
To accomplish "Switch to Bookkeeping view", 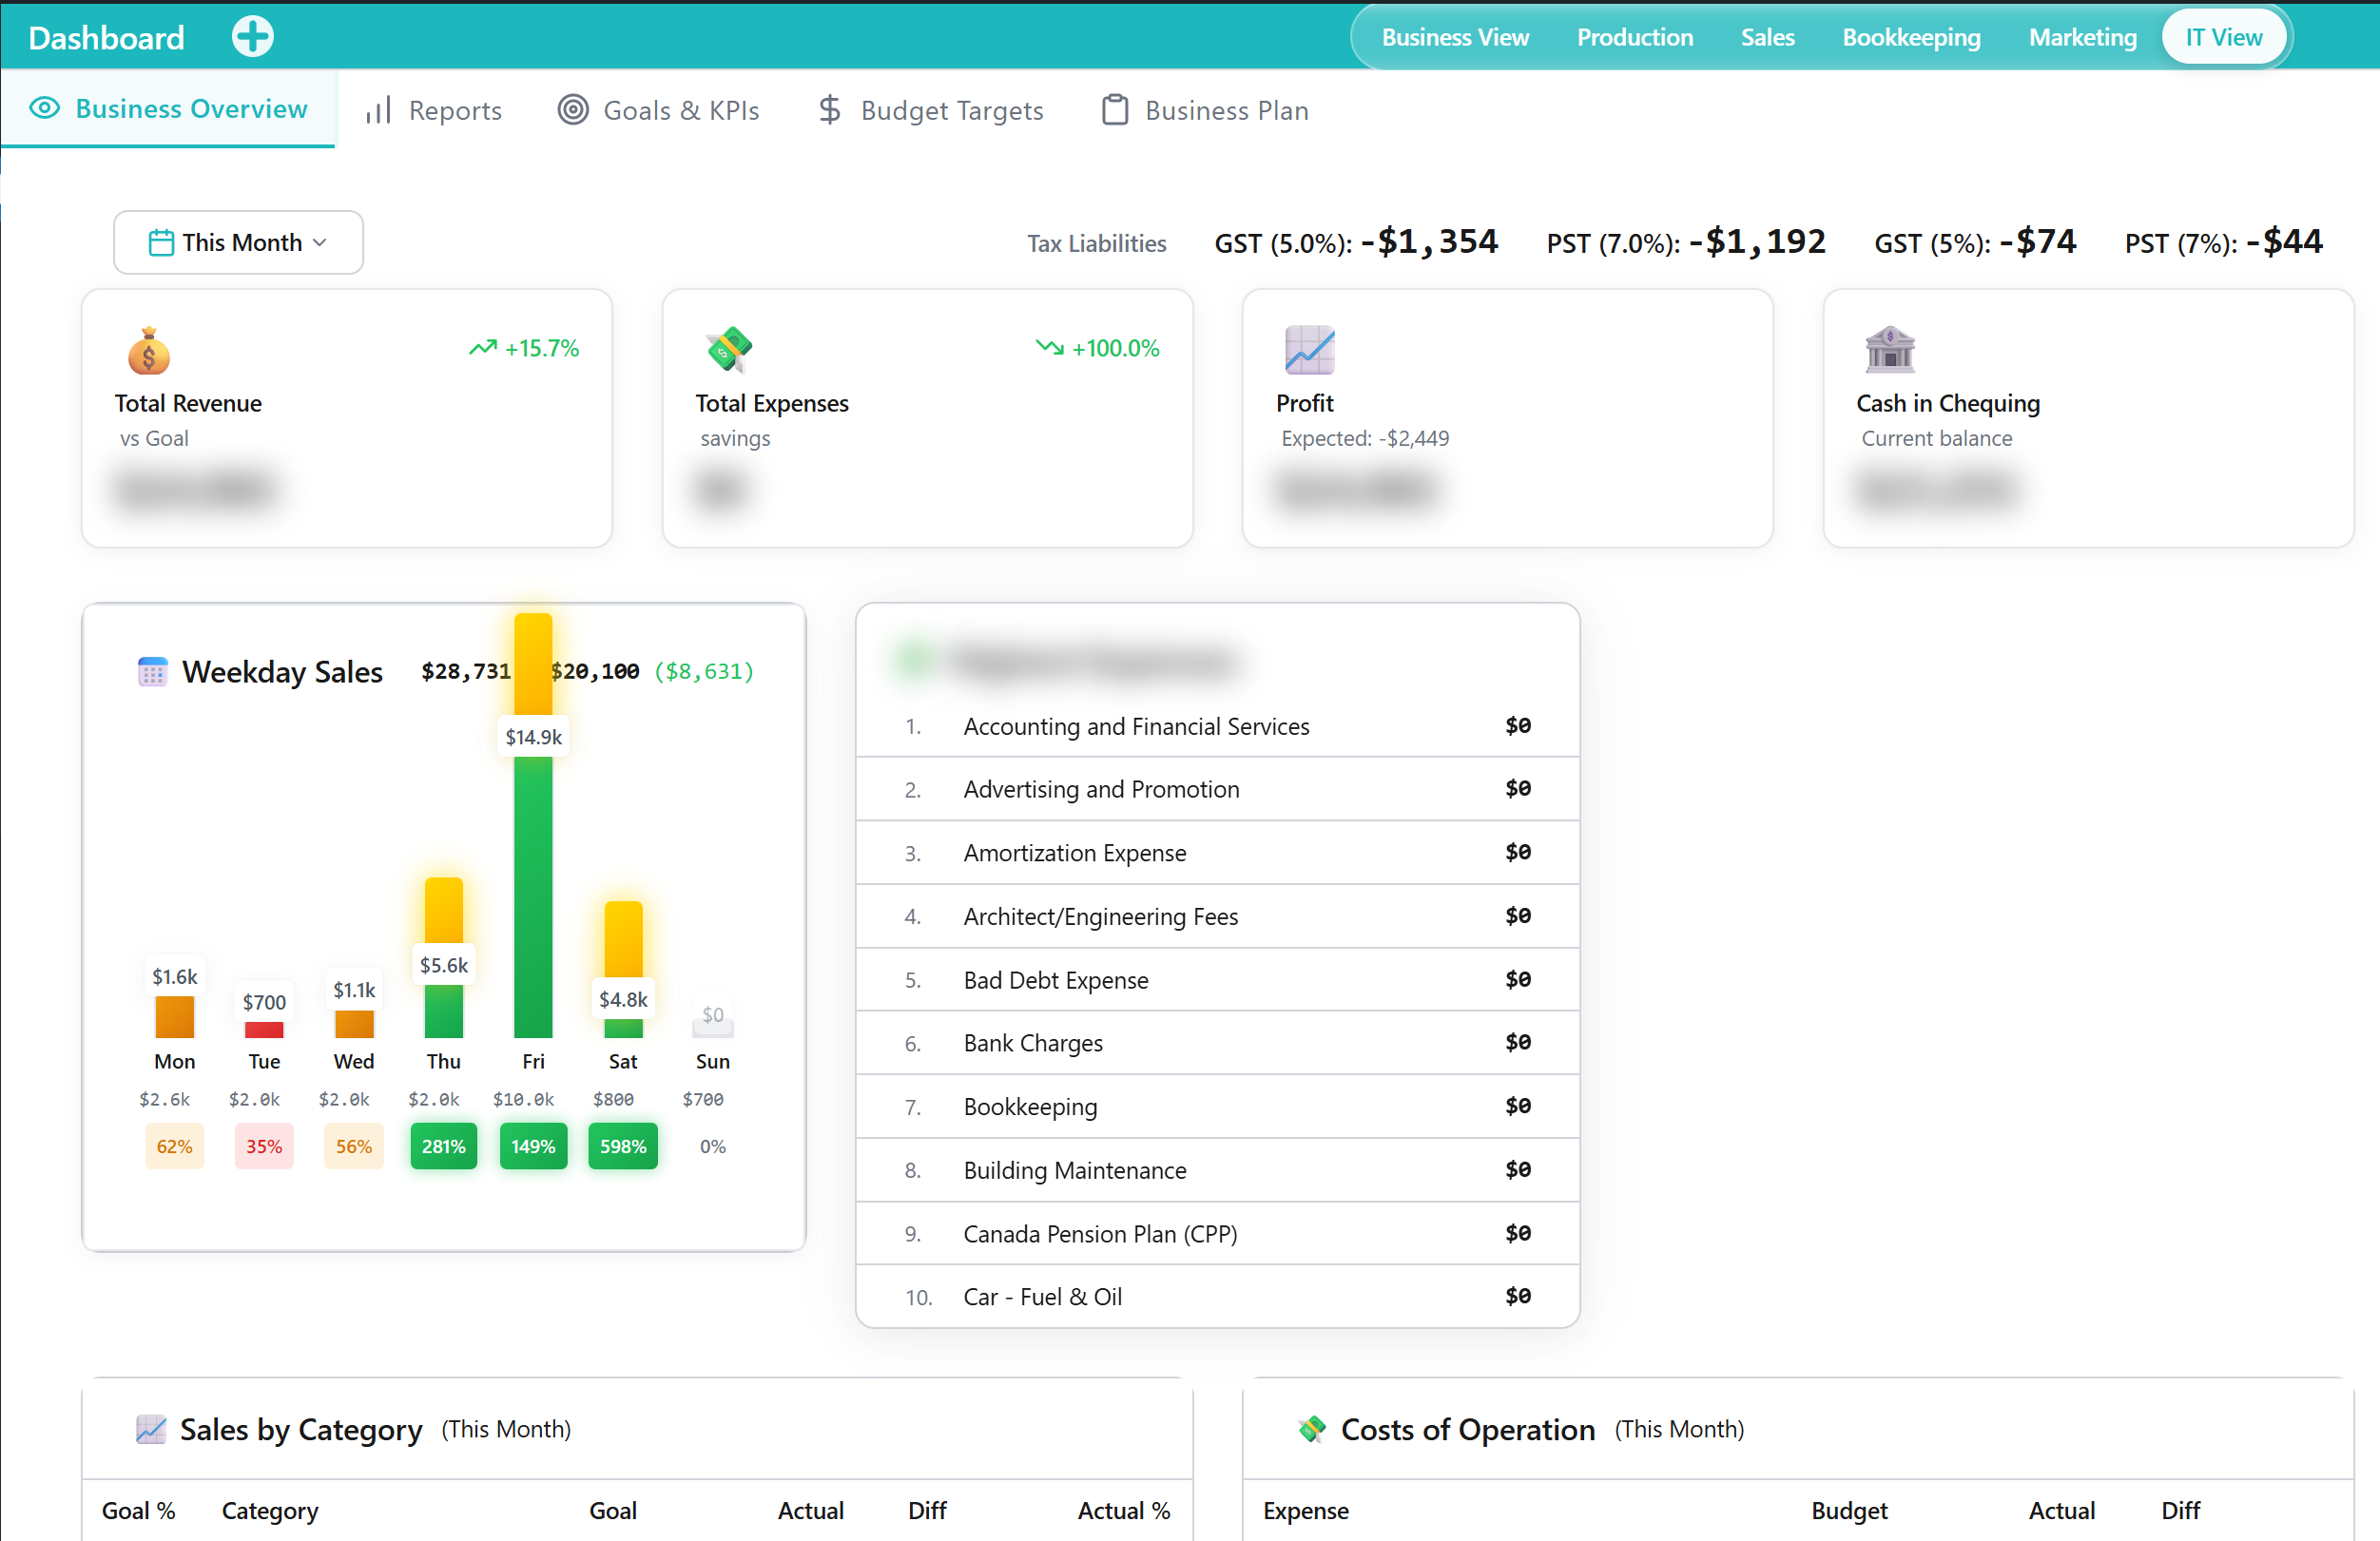I will [1911, 37].
